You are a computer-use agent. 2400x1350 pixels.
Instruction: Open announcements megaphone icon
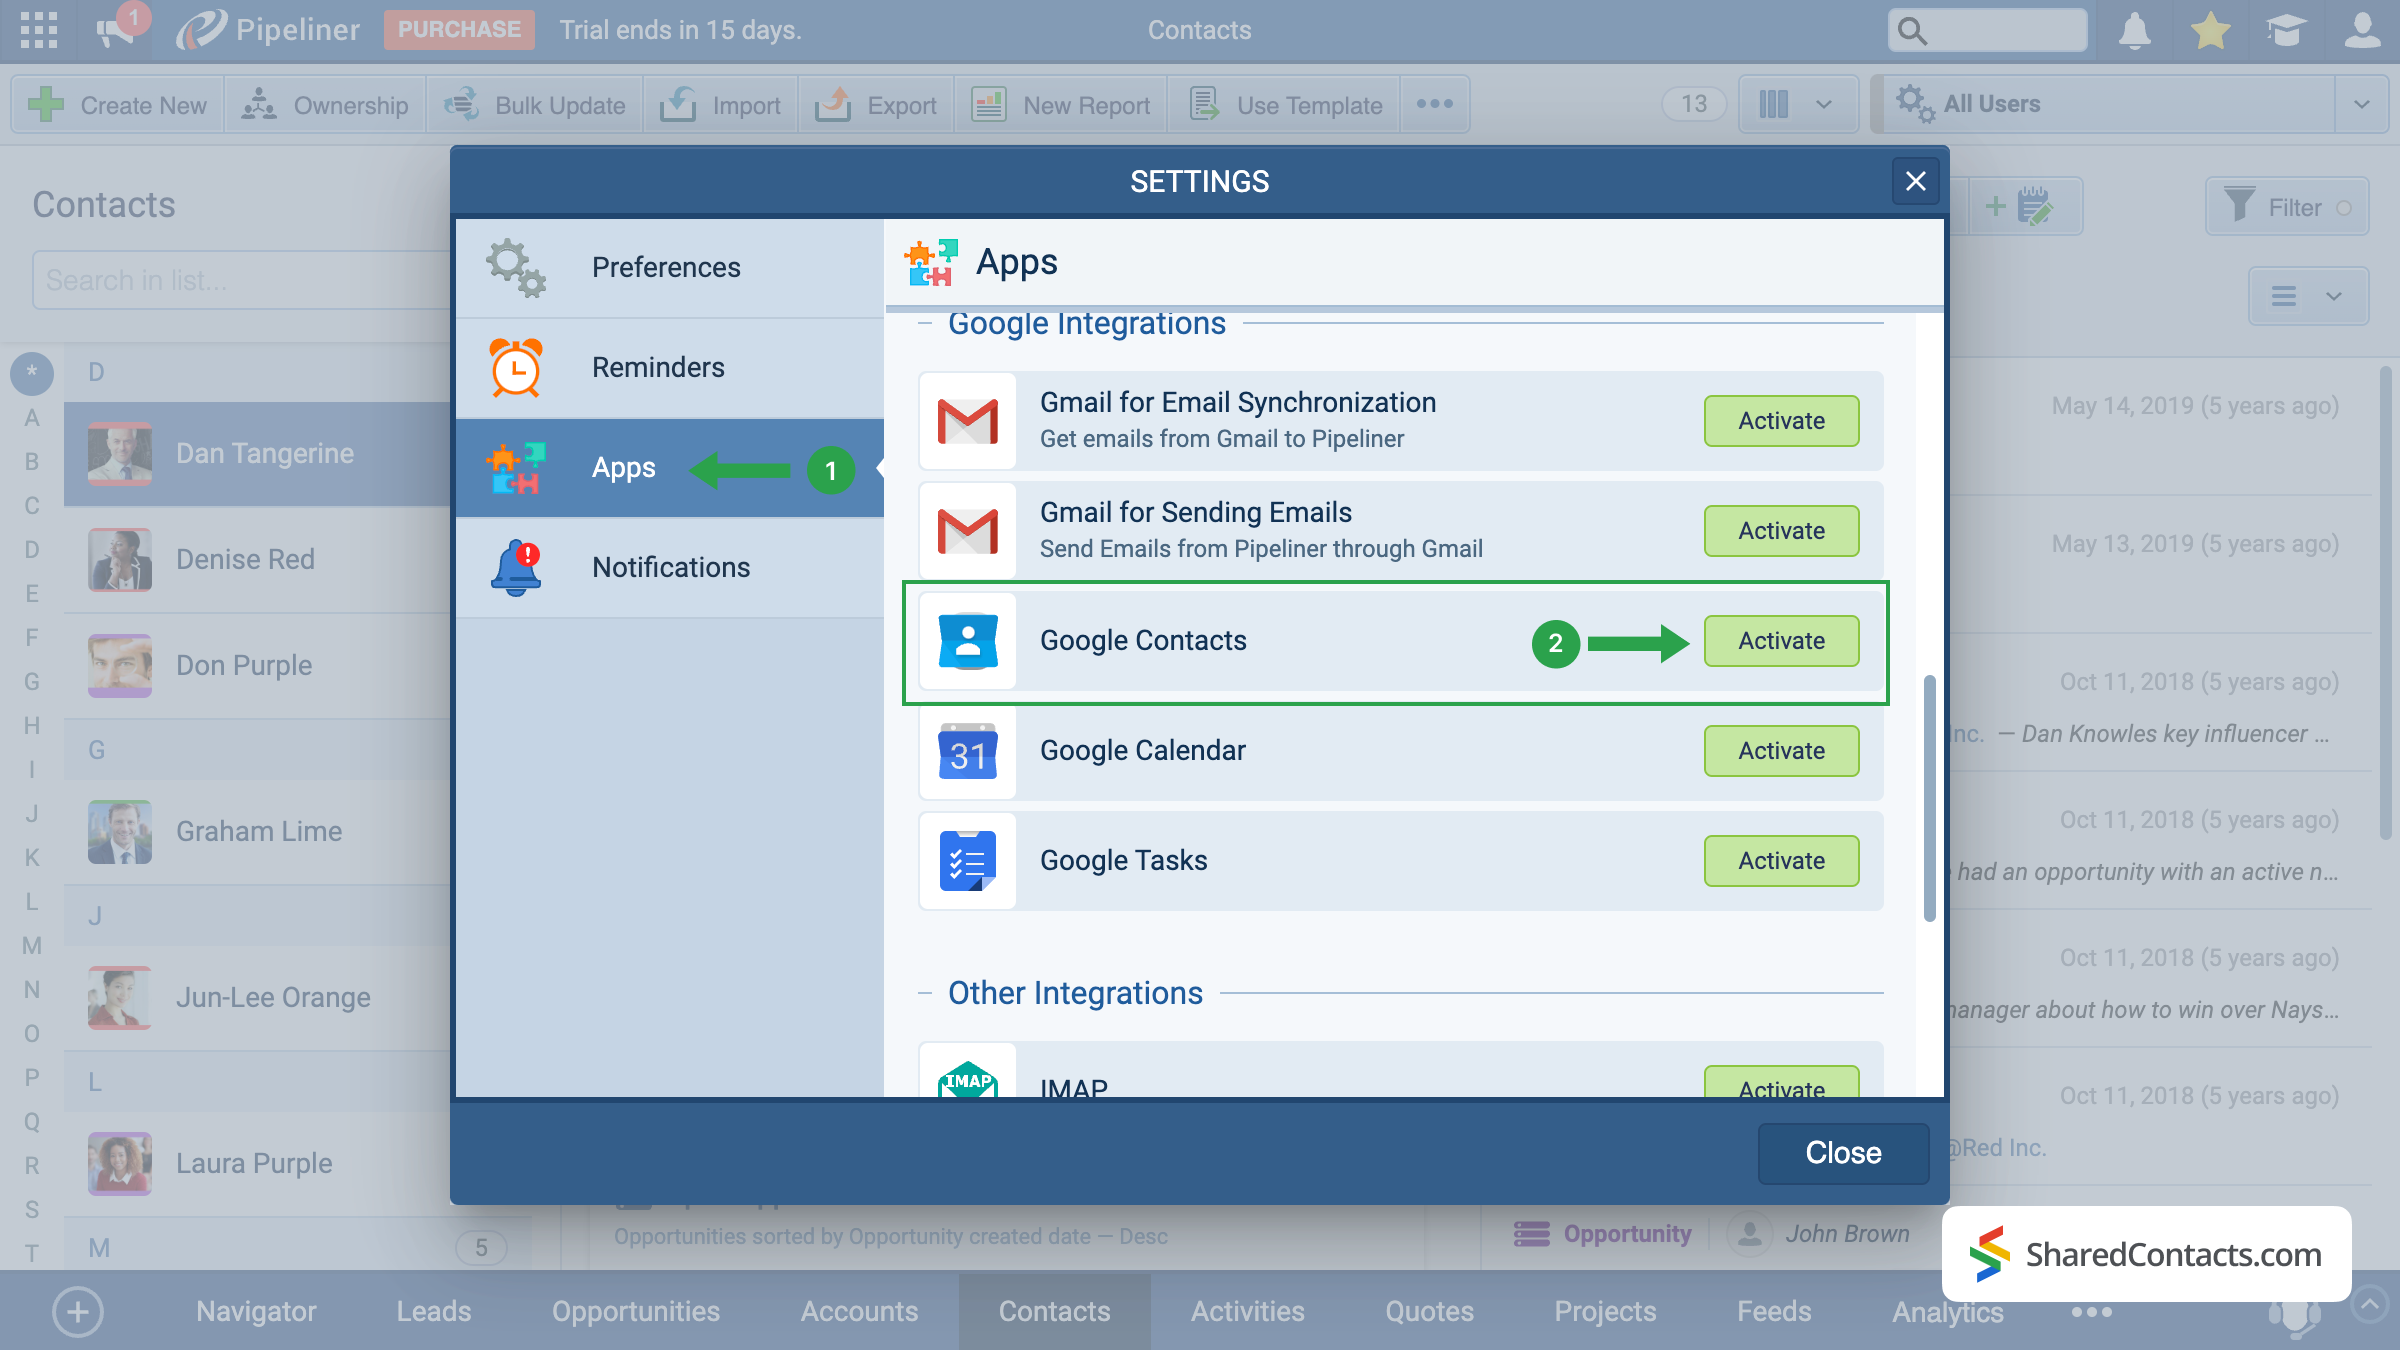tap(118, 30)
